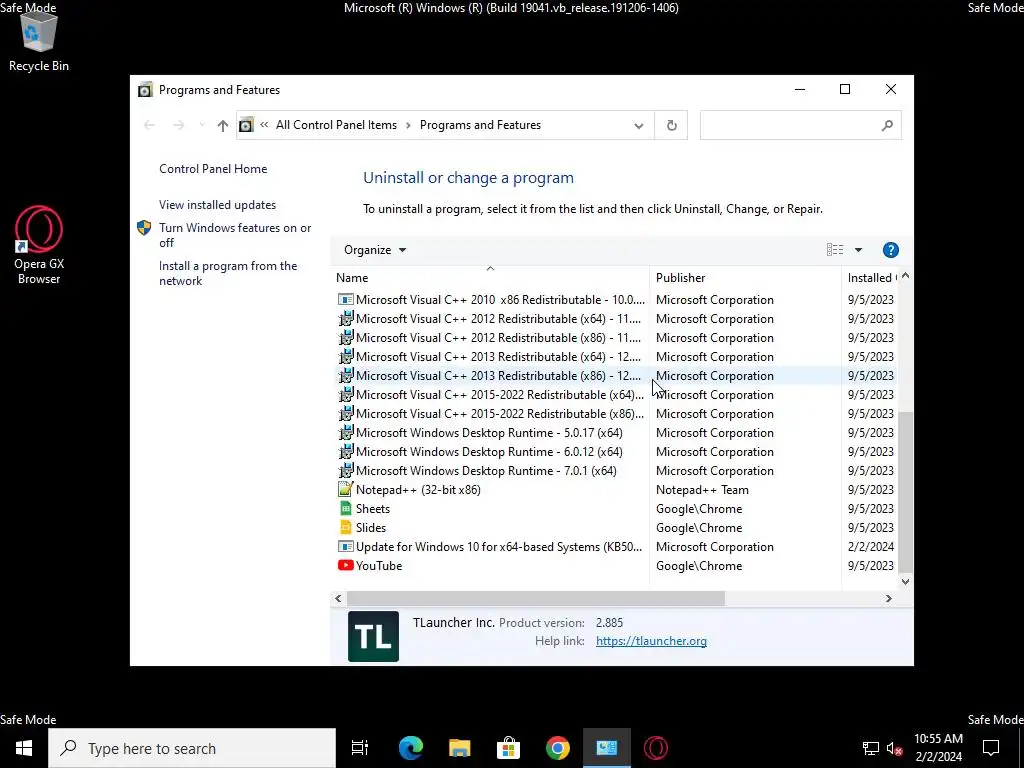Open the tlauncher.org help link
This screenshot has width=1024, height=768.
click(651, 641)
